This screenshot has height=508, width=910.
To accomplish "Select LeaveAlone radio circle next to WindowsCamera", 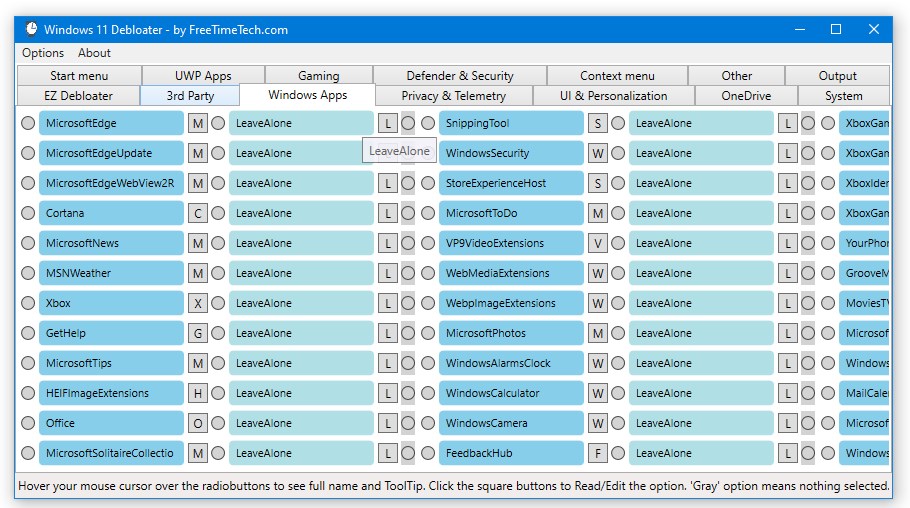I will coord(618,423).
